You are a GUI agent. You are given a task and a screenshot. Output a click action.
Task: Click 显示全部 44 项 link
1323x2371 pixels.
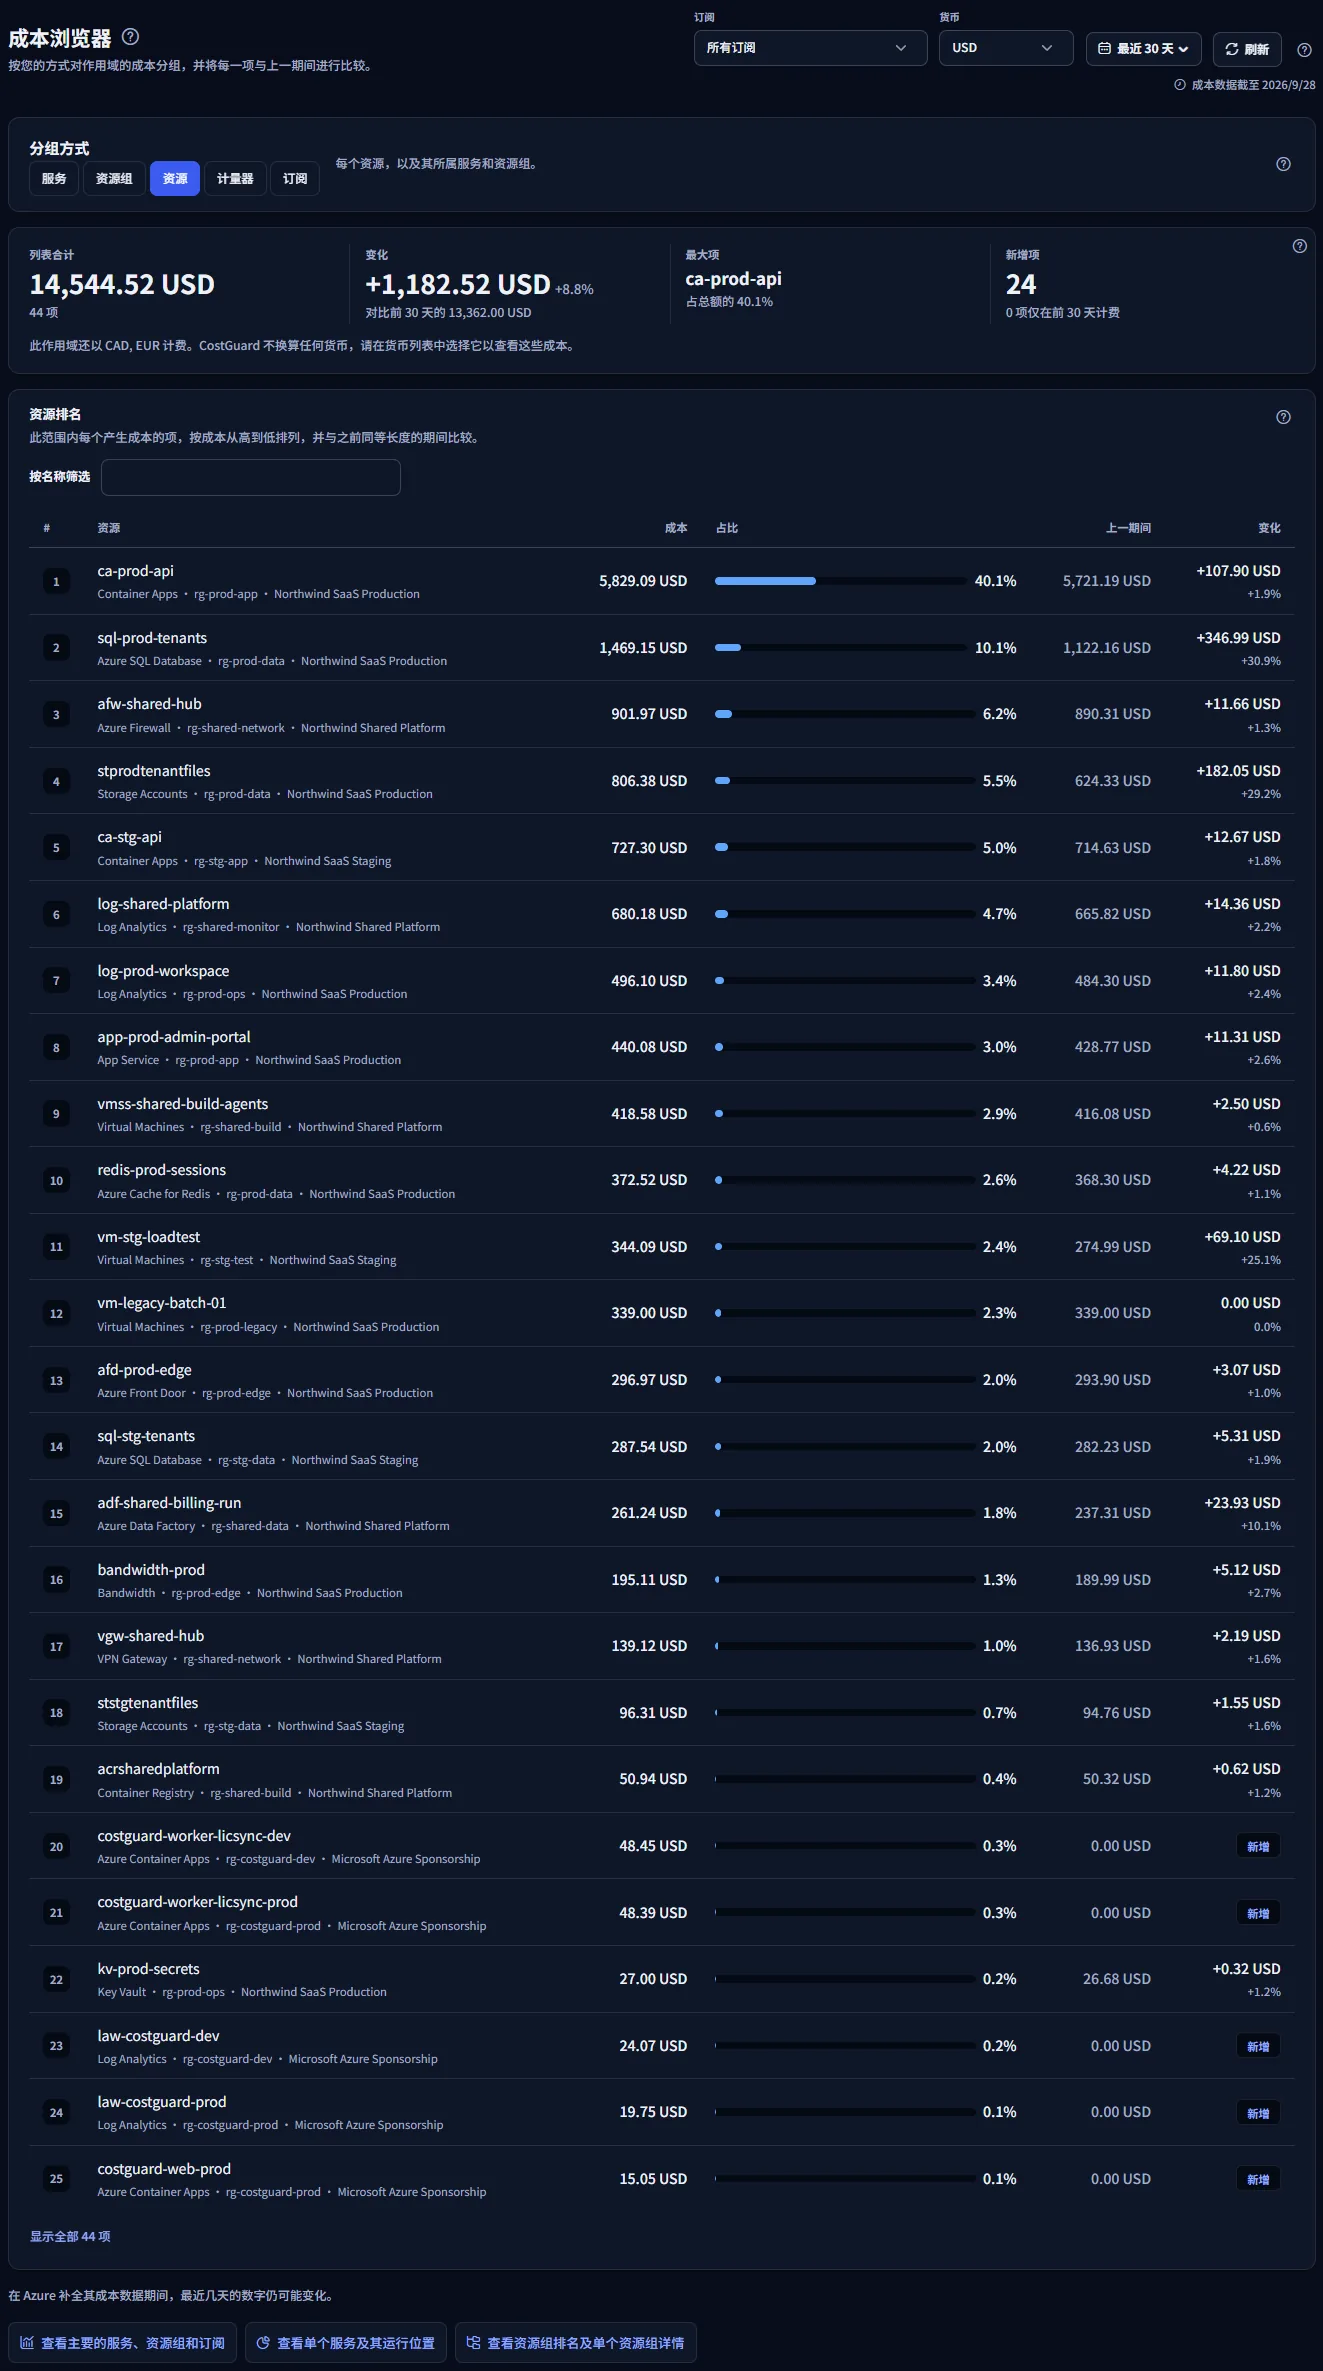tap(70, 2236)
